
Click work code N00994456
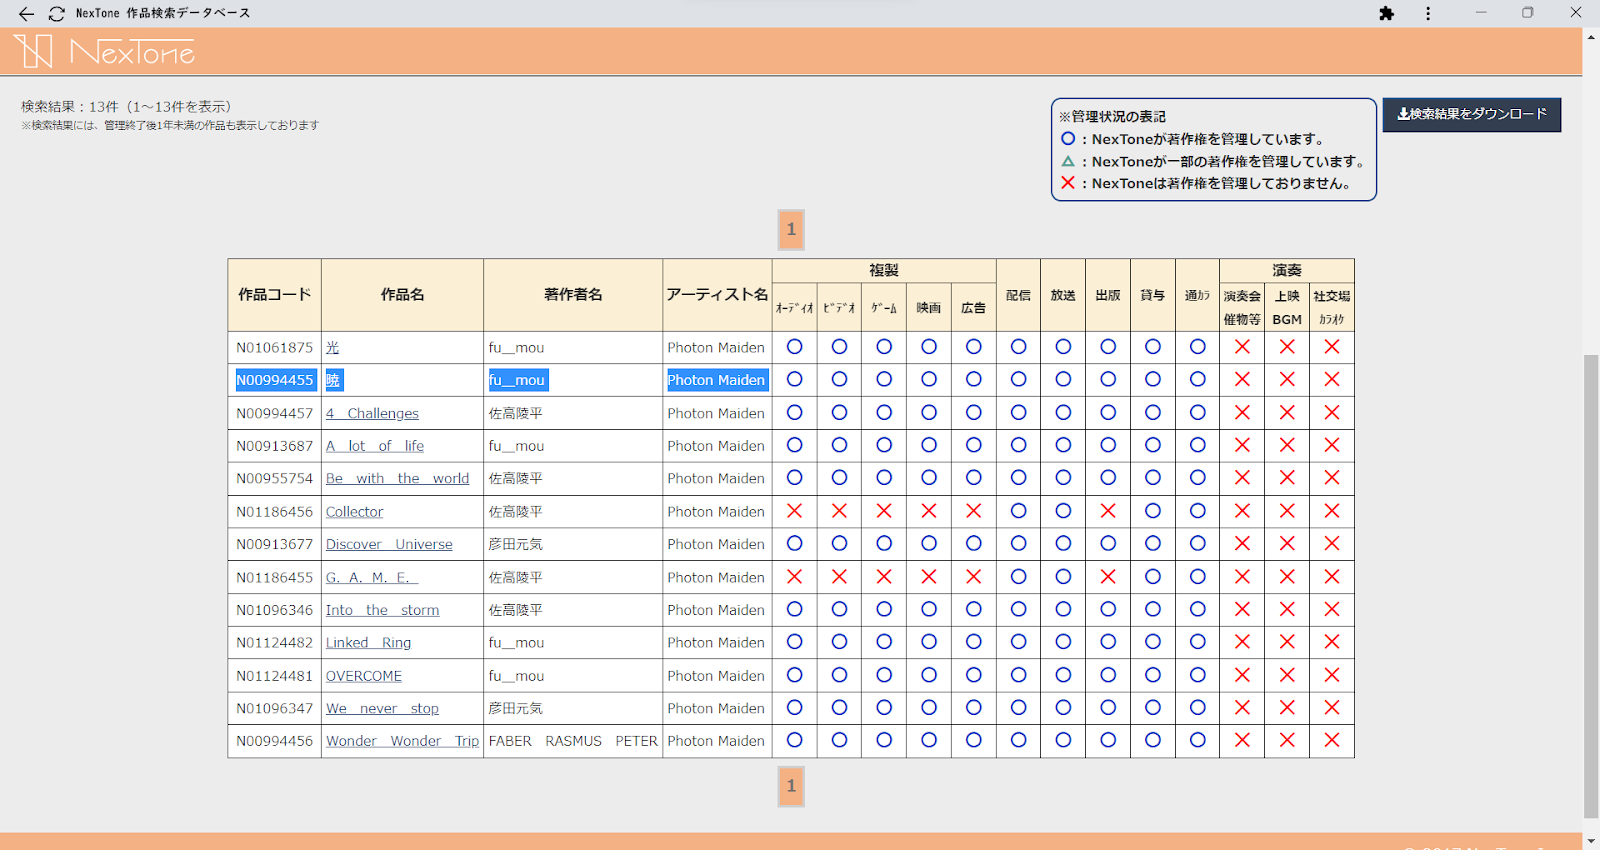tap(275, 741)
